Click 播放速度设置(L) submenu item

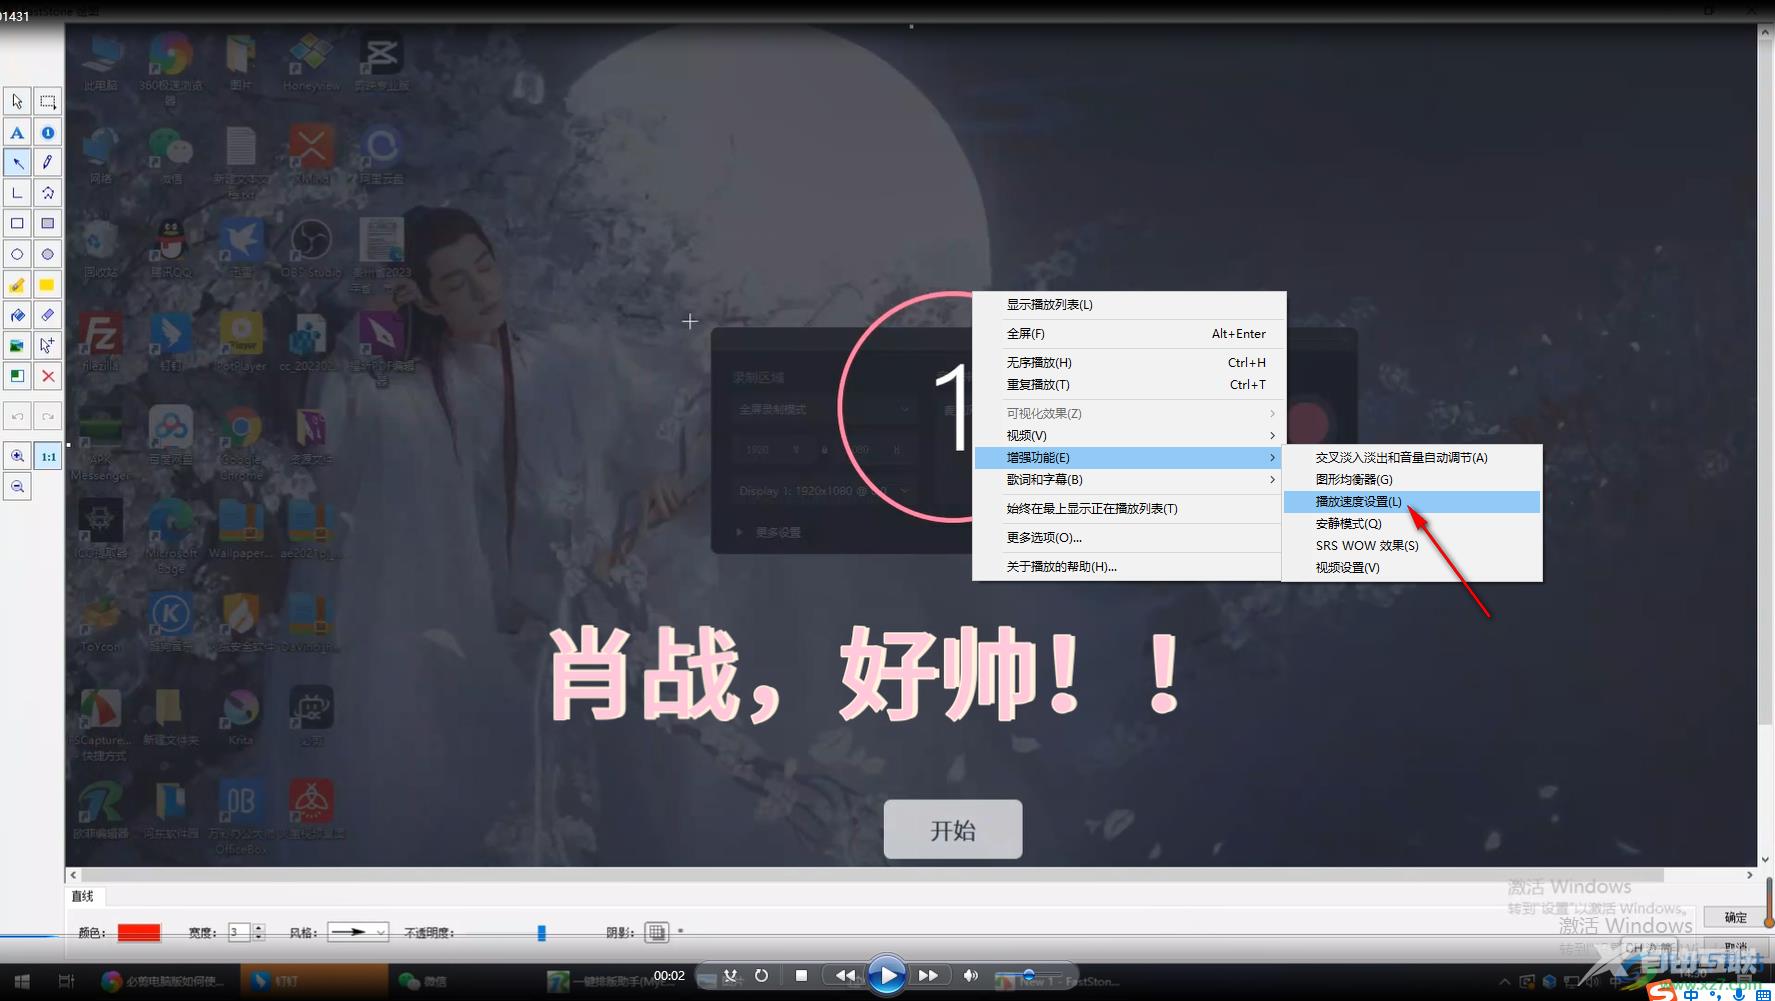tap(1412, 502)
